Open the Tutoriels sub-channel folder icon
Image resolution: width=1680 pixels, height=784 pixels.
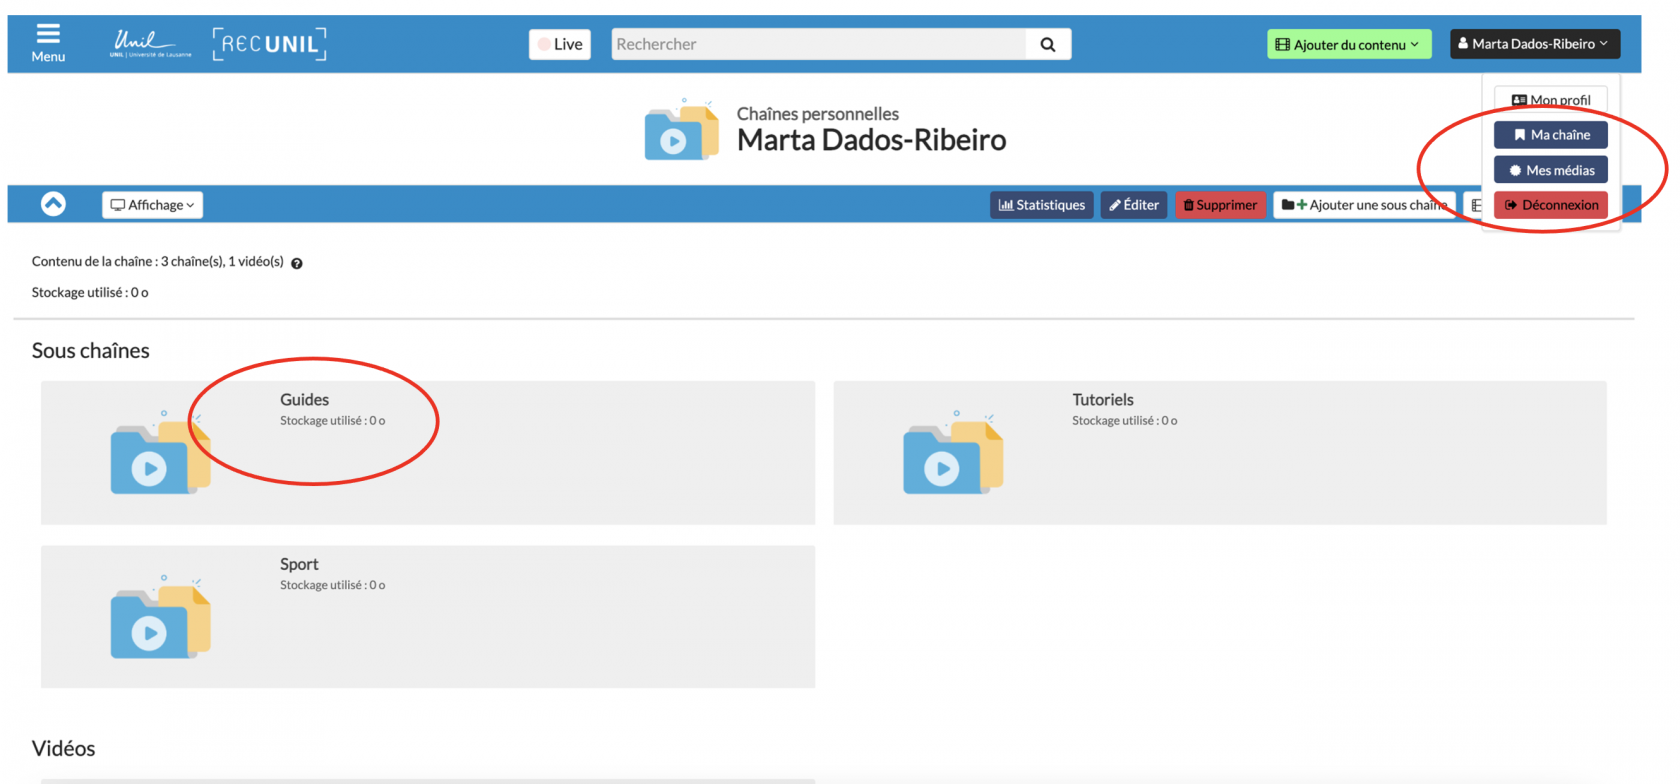point(952,453)
